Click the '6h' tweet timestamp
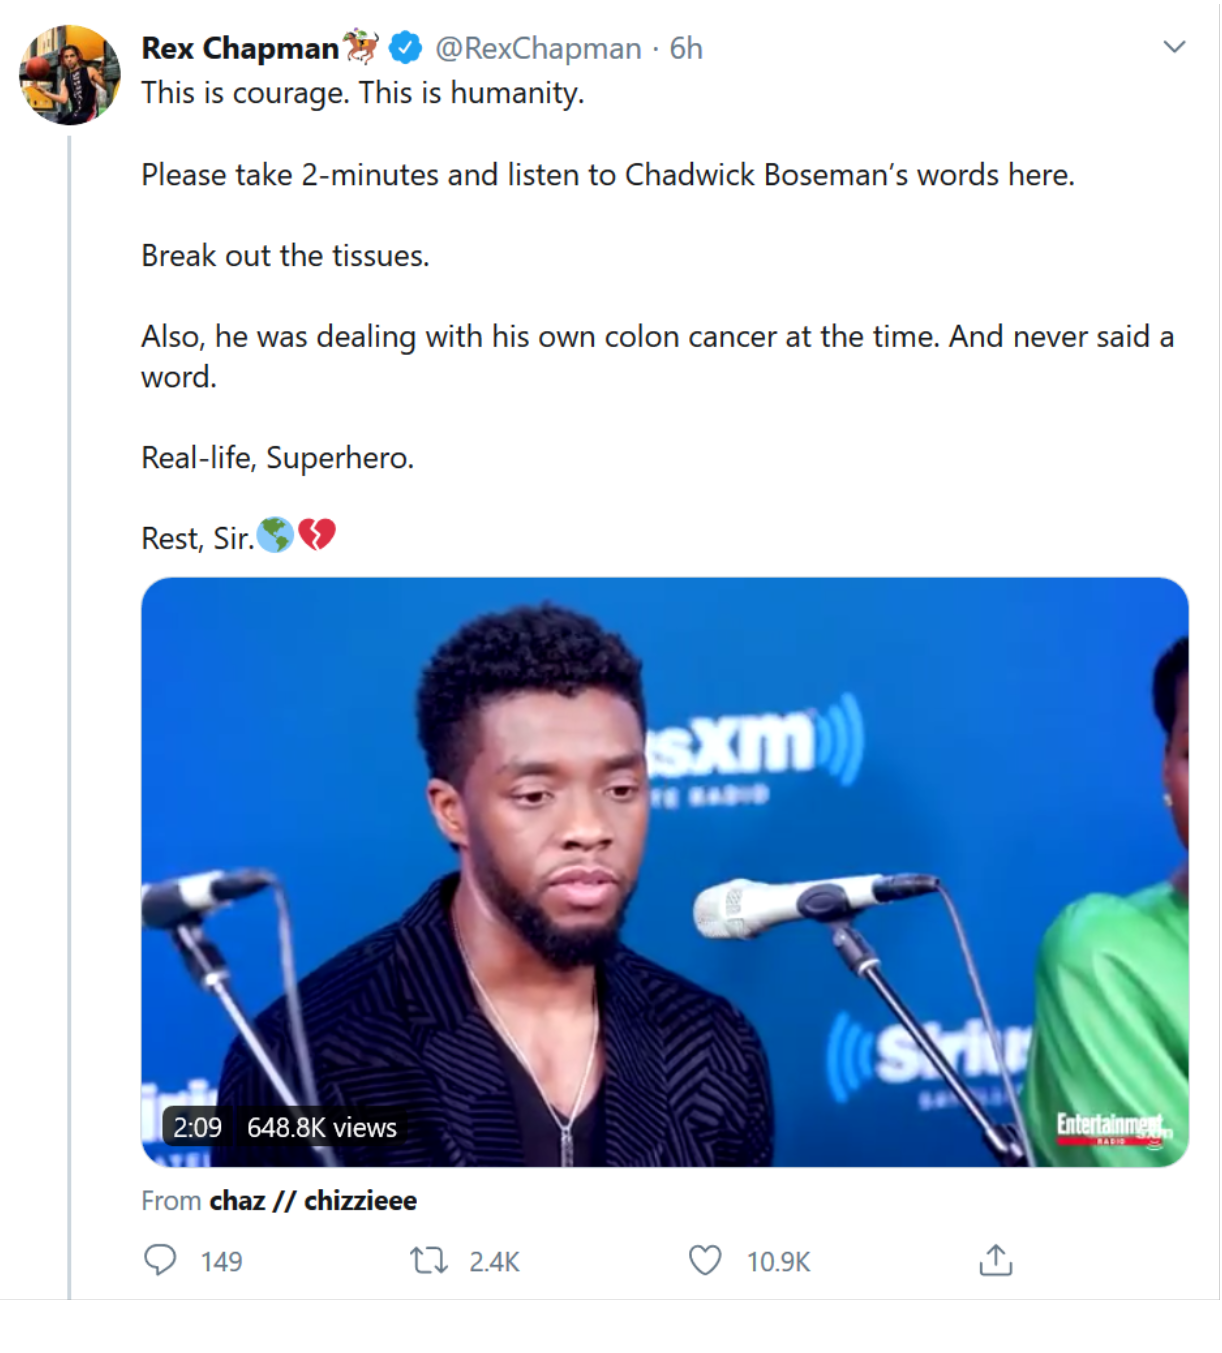This screenshot has height=1353, width=1222. click(x=686, y=48)
